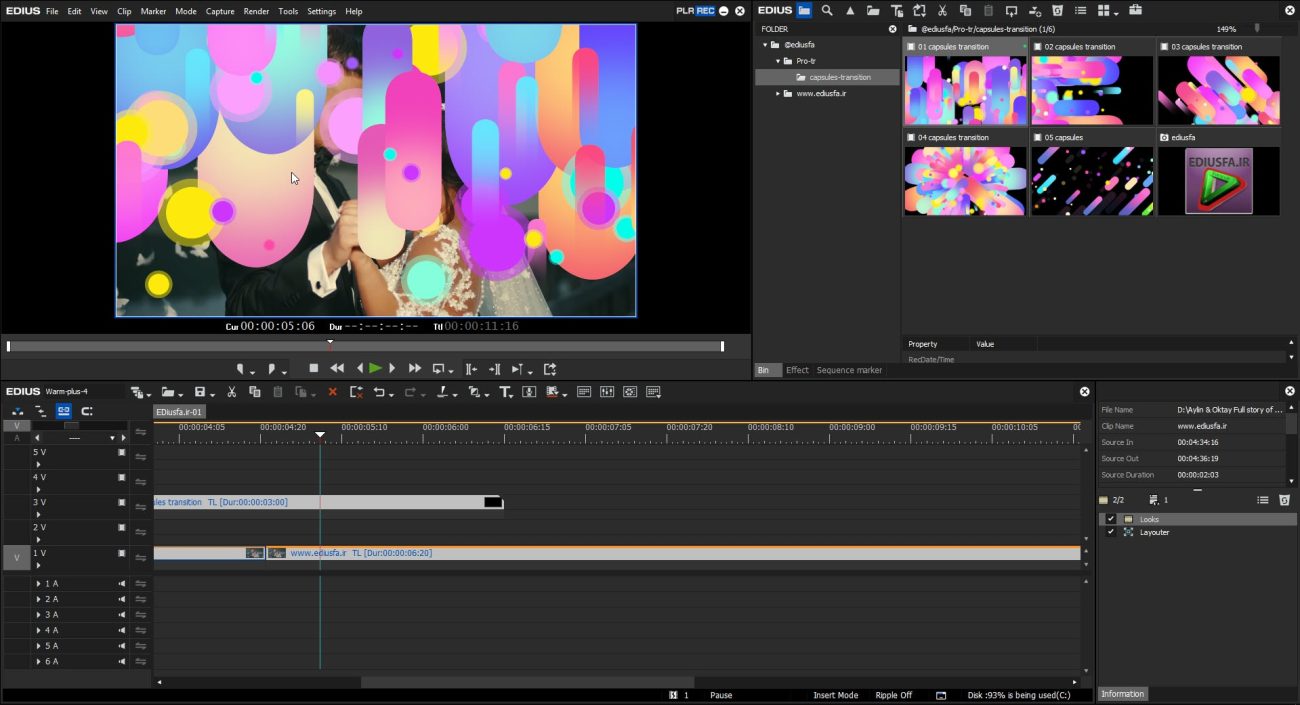Click the Save Project icon in timeline toolbar
The width and height of the screenshot is (1300, 705).
pos(199,392)
